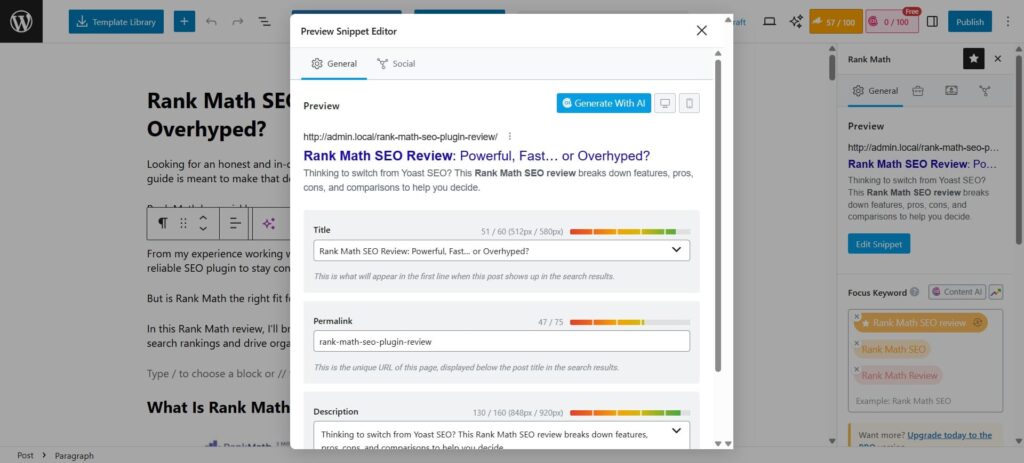This screenshot has height=463, width=1024.
Task: Click the Title length progress bar
Action: click(x=630, y=232)
